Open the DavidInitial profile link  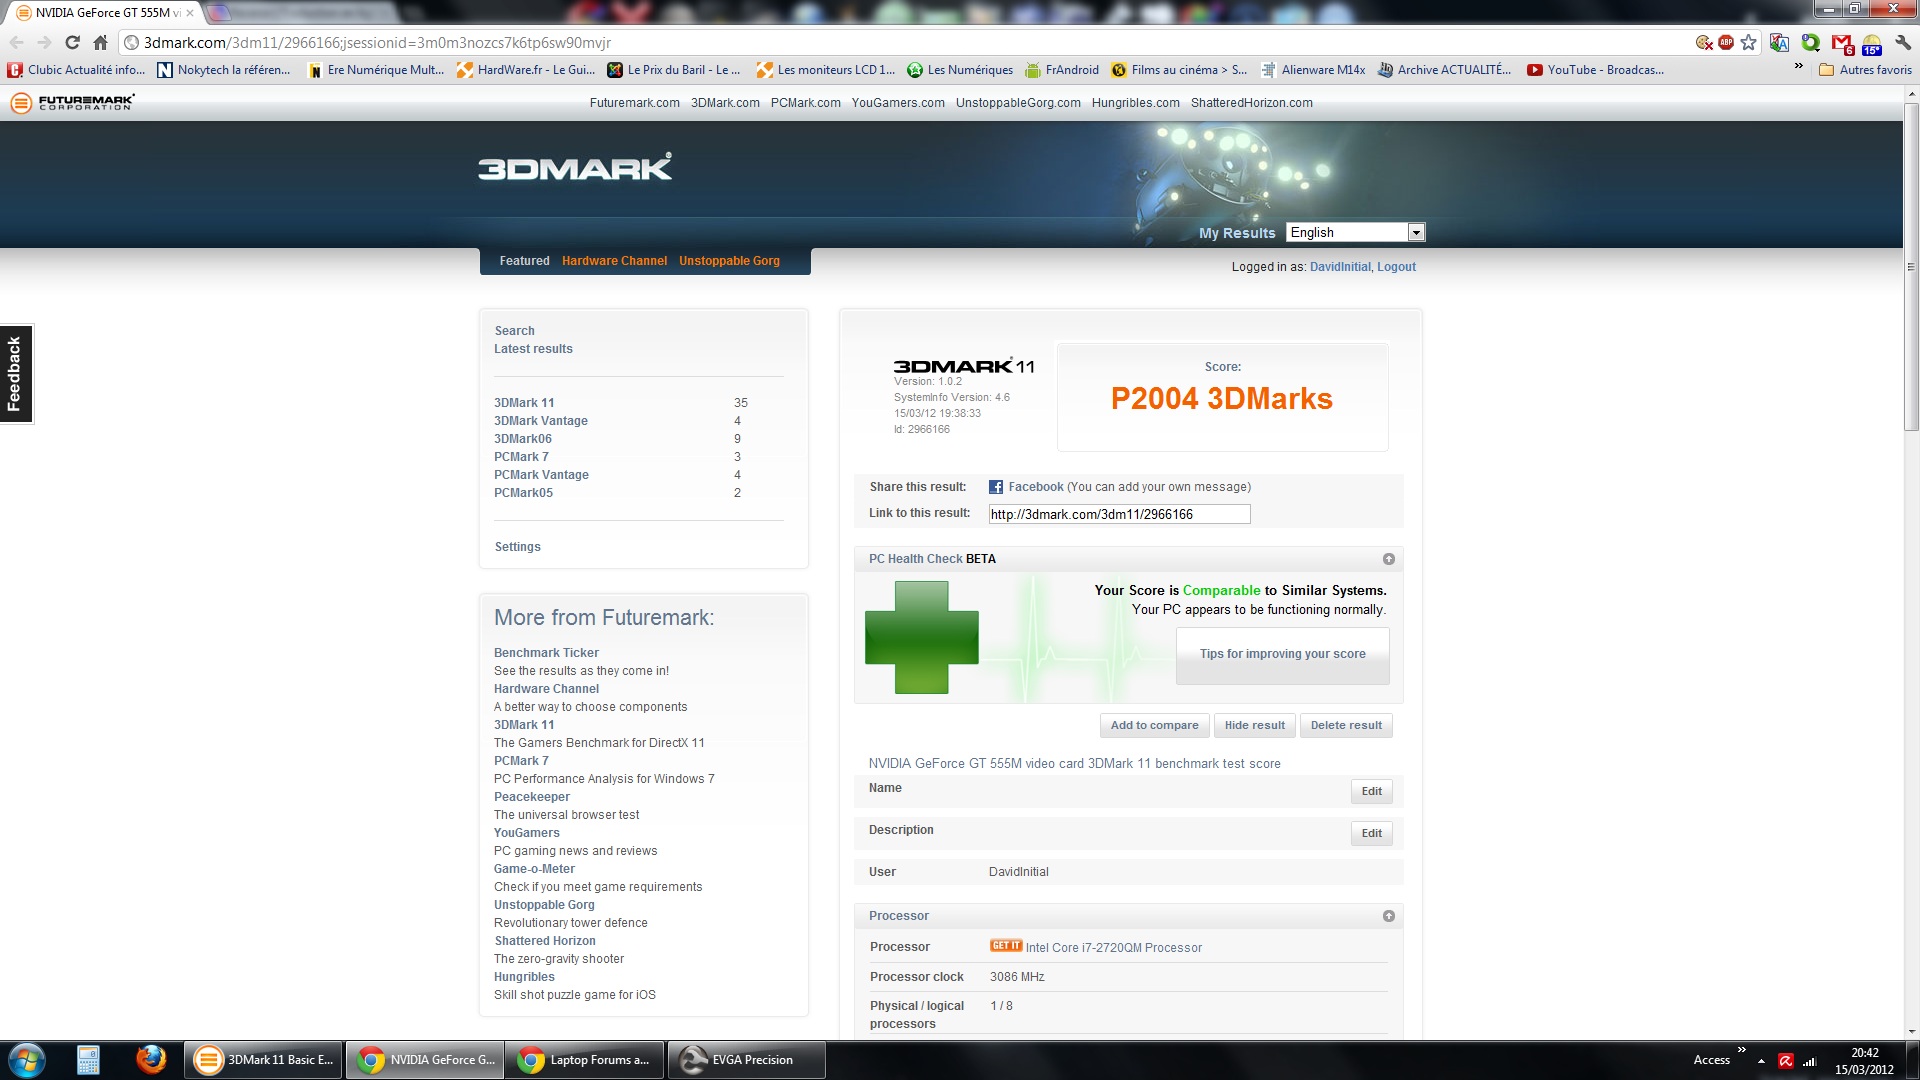pos(1340,267)
